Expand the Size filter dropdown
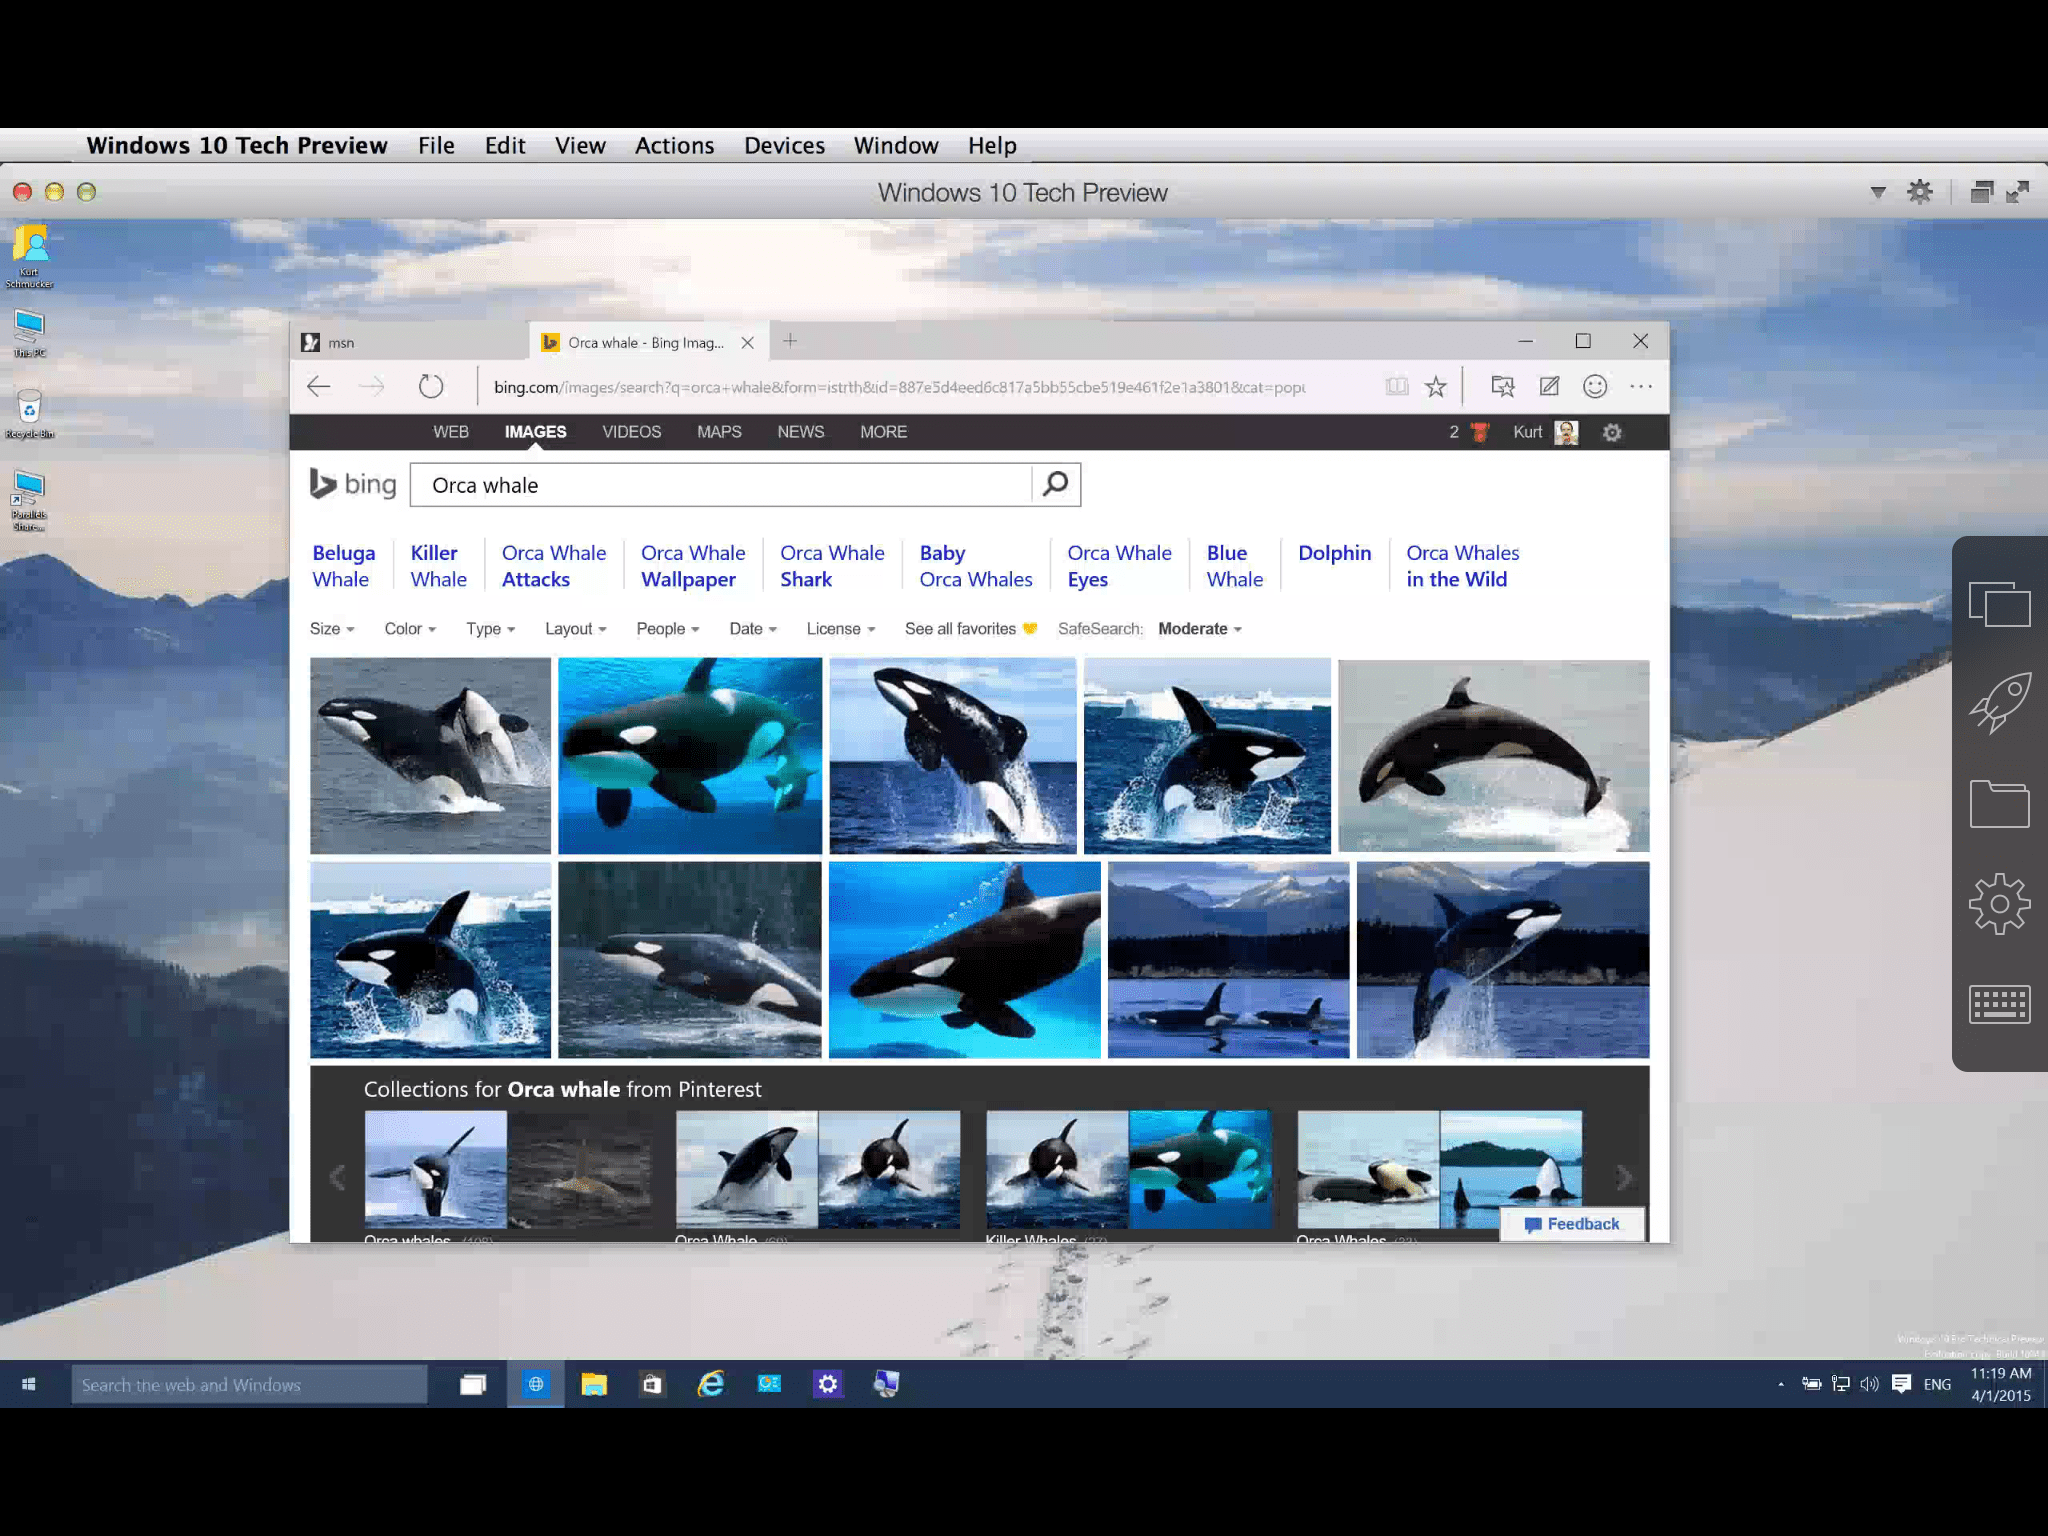This screenshot has width=2048, height=1536. click(x=332, y=629)
